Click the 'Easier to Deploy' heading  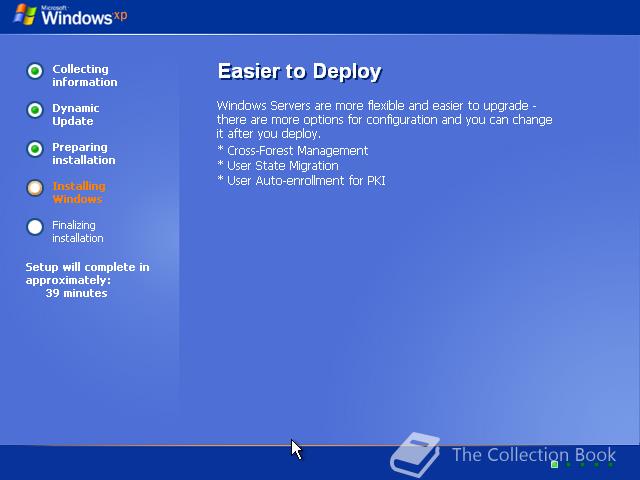click(x=300, y=71)
